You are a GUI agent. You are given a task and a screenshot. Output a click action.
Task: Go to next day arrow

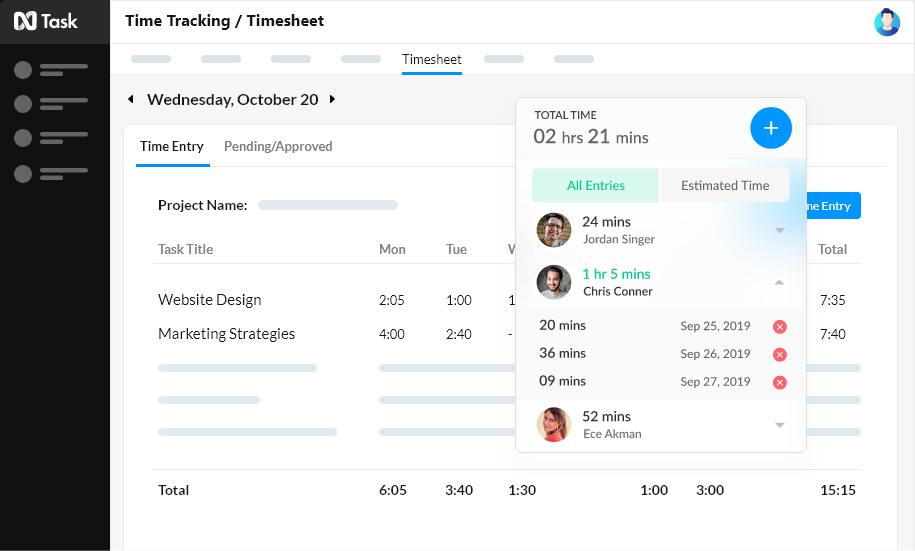(x=333, y=100)
